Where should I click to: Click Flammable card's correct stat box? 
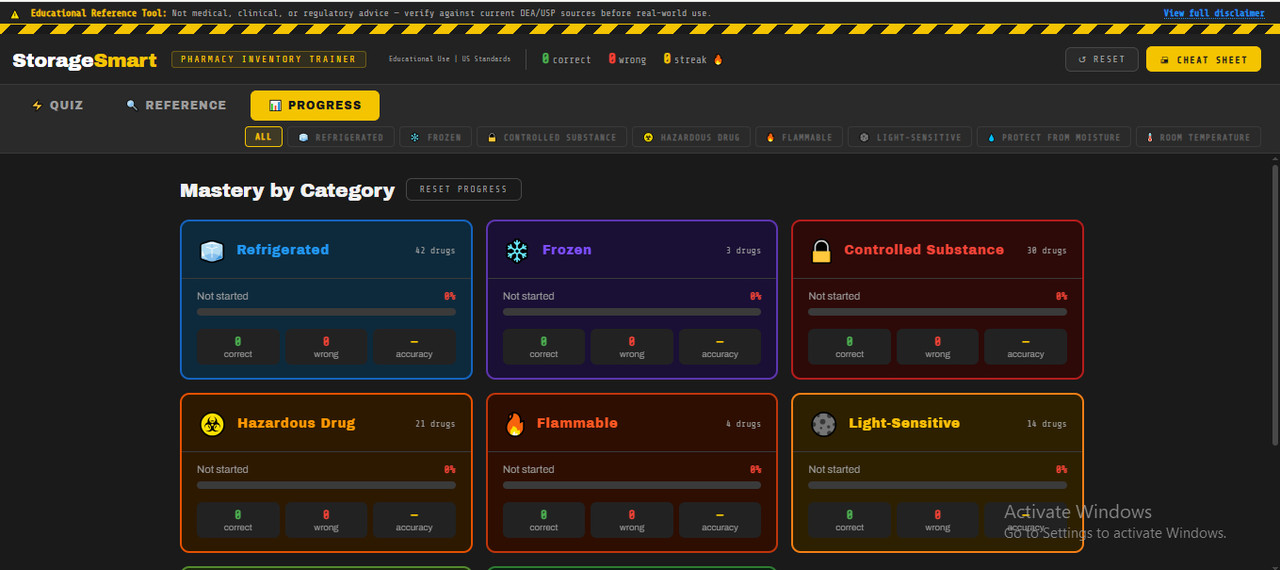pos(544,520)
